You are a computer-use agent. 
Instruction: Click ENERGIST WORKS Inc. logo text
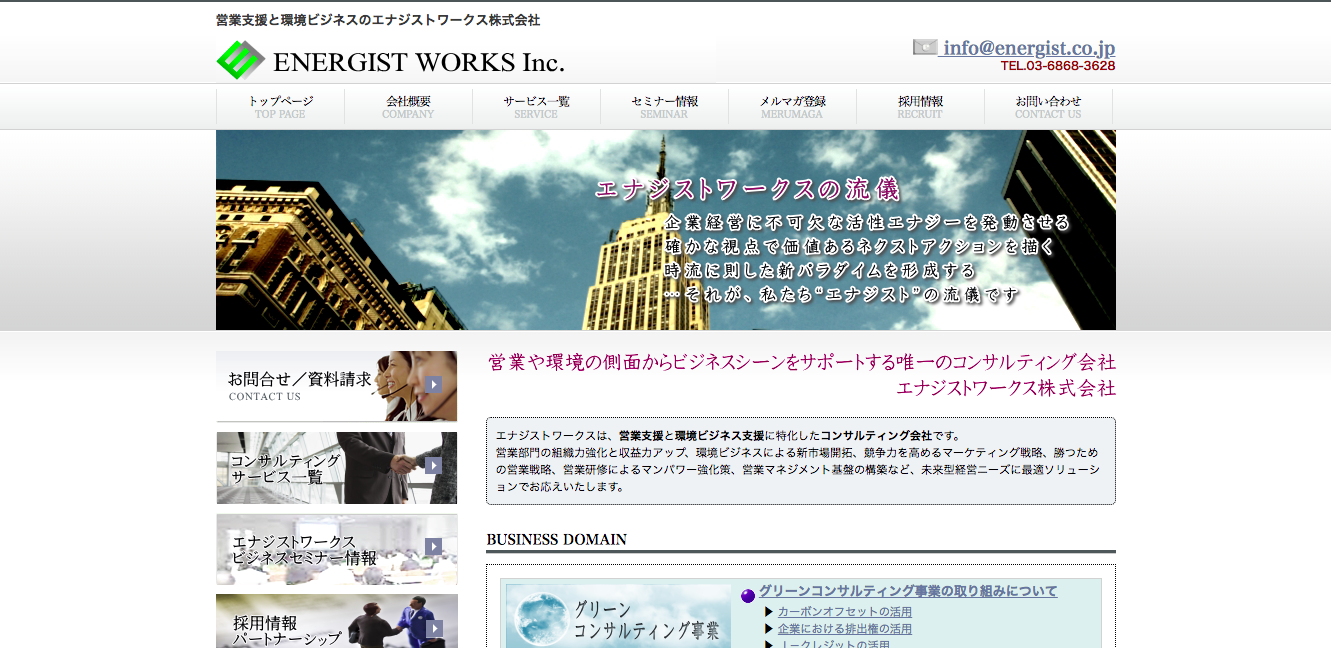click(419, 63)
